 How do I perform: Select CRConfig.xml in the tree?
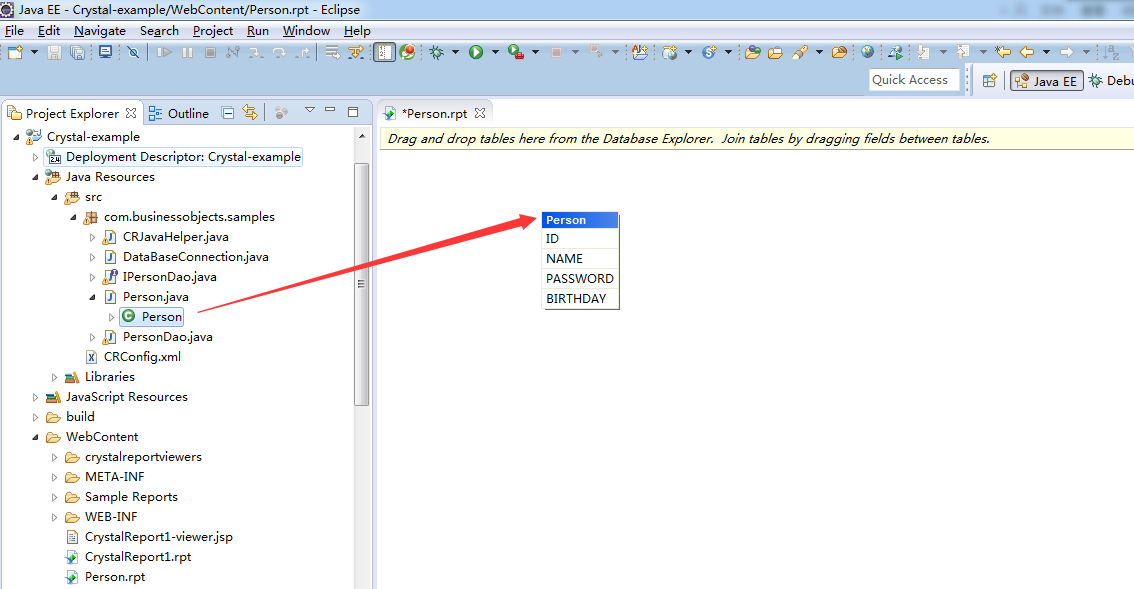pos(142,357)
